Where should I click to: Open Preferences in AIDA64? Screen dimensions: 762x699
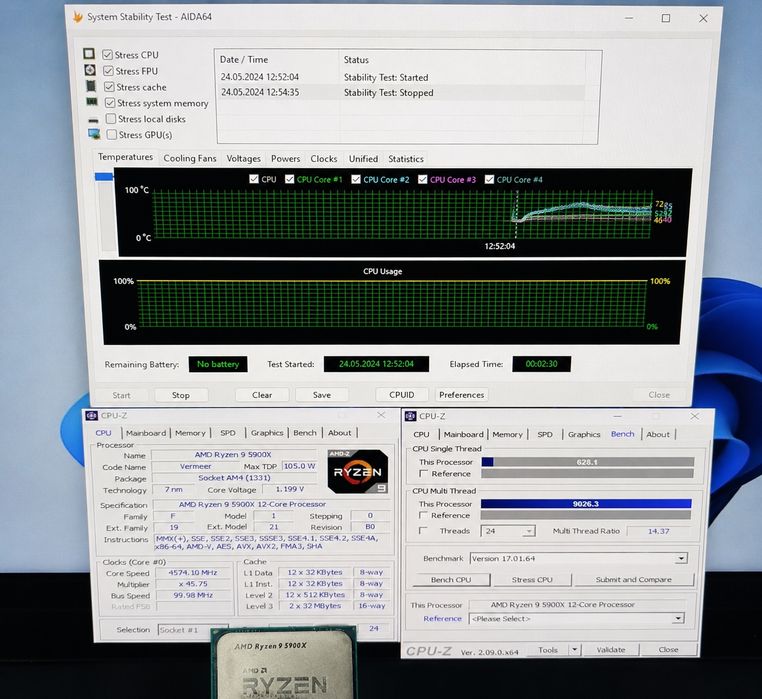coord(461,395)
